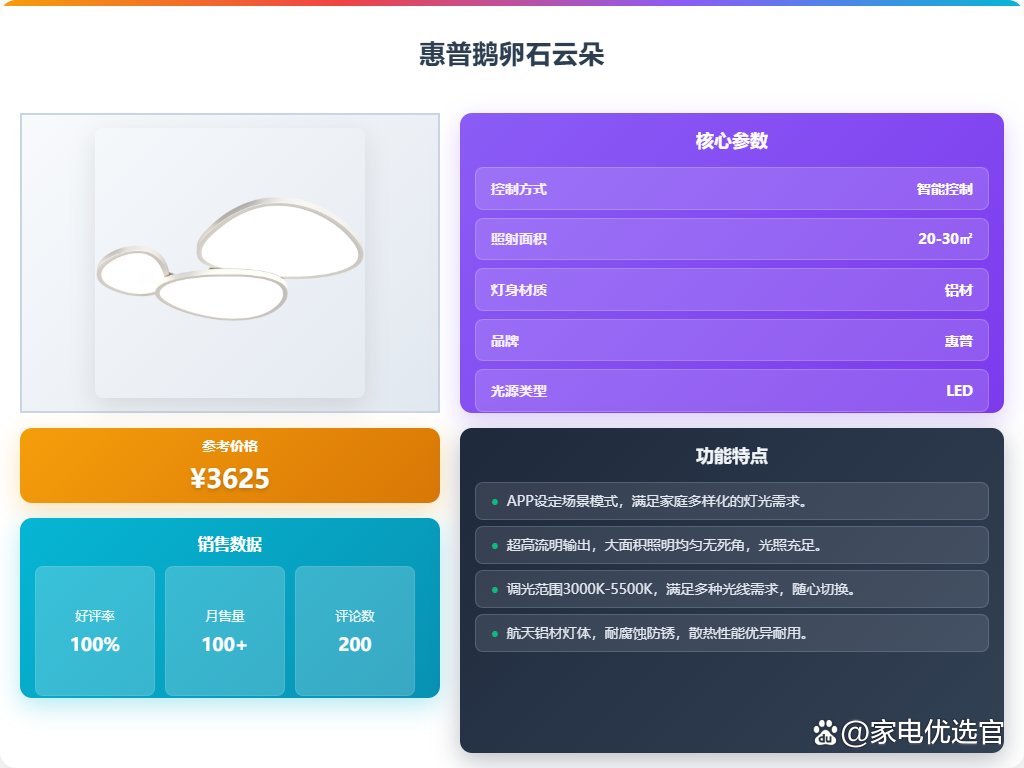The height and width of the screenshot is (768, 1024).
Task: Select the 超高流明输出 feature row
Action: (x=731, y=545)
